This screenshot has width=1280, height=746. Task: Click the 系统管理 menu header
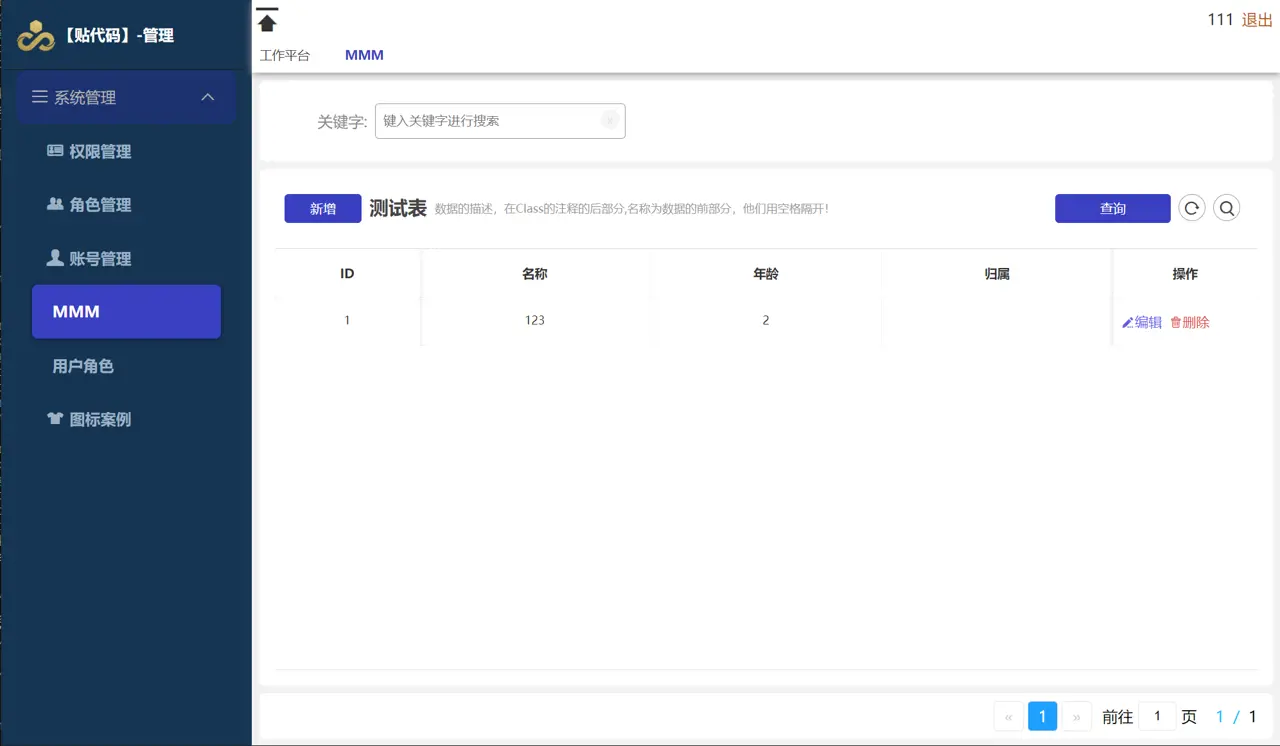[x=126, y=97]
